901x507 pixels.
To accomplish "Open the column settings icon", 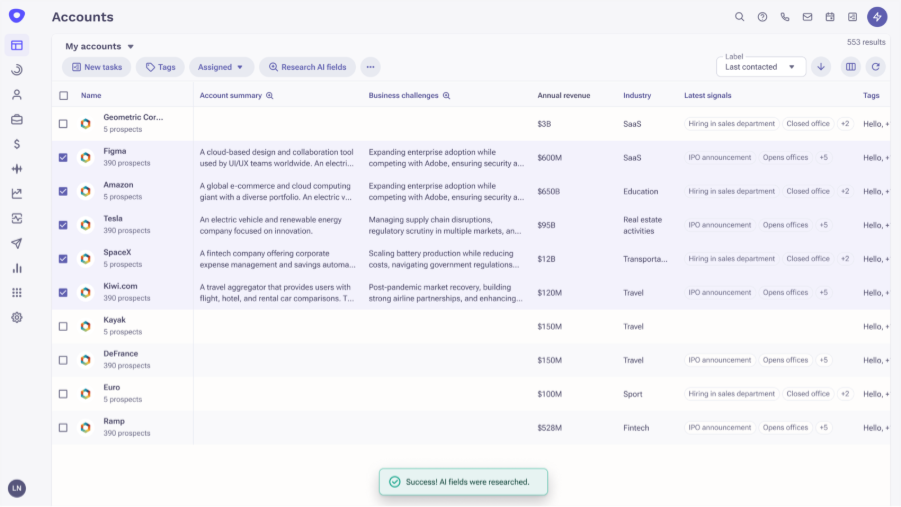I will pos(850,67).
